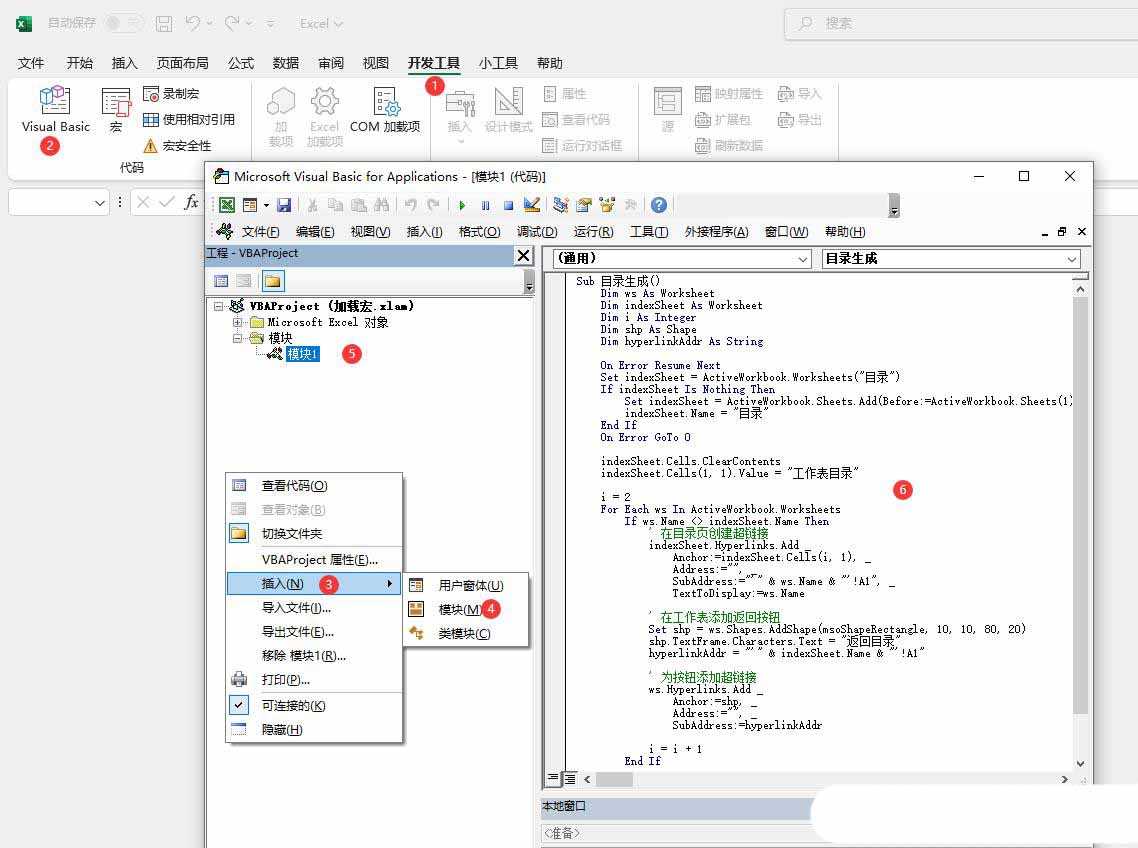This screenshot has height=848, width=1138.
Task: Collapse the 模块 folder tree node
Action: click(x=239, y=338)
